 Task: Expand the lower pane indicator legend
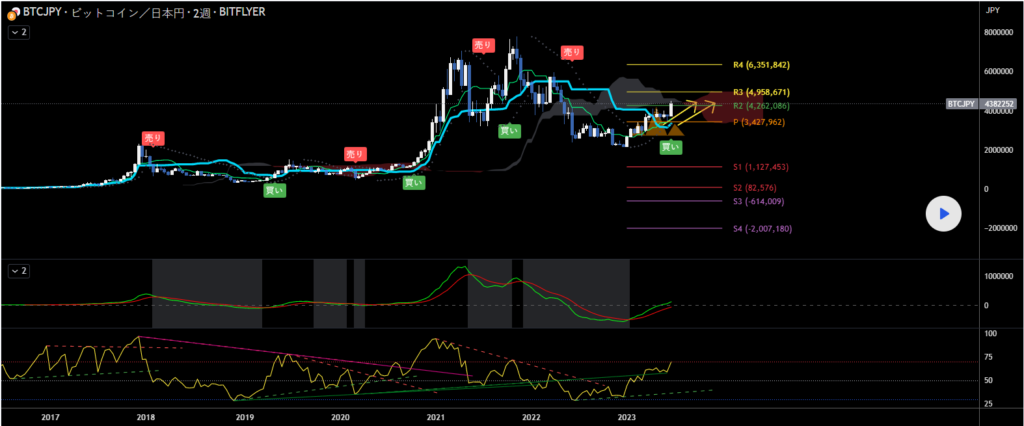[x=18, y=271]
